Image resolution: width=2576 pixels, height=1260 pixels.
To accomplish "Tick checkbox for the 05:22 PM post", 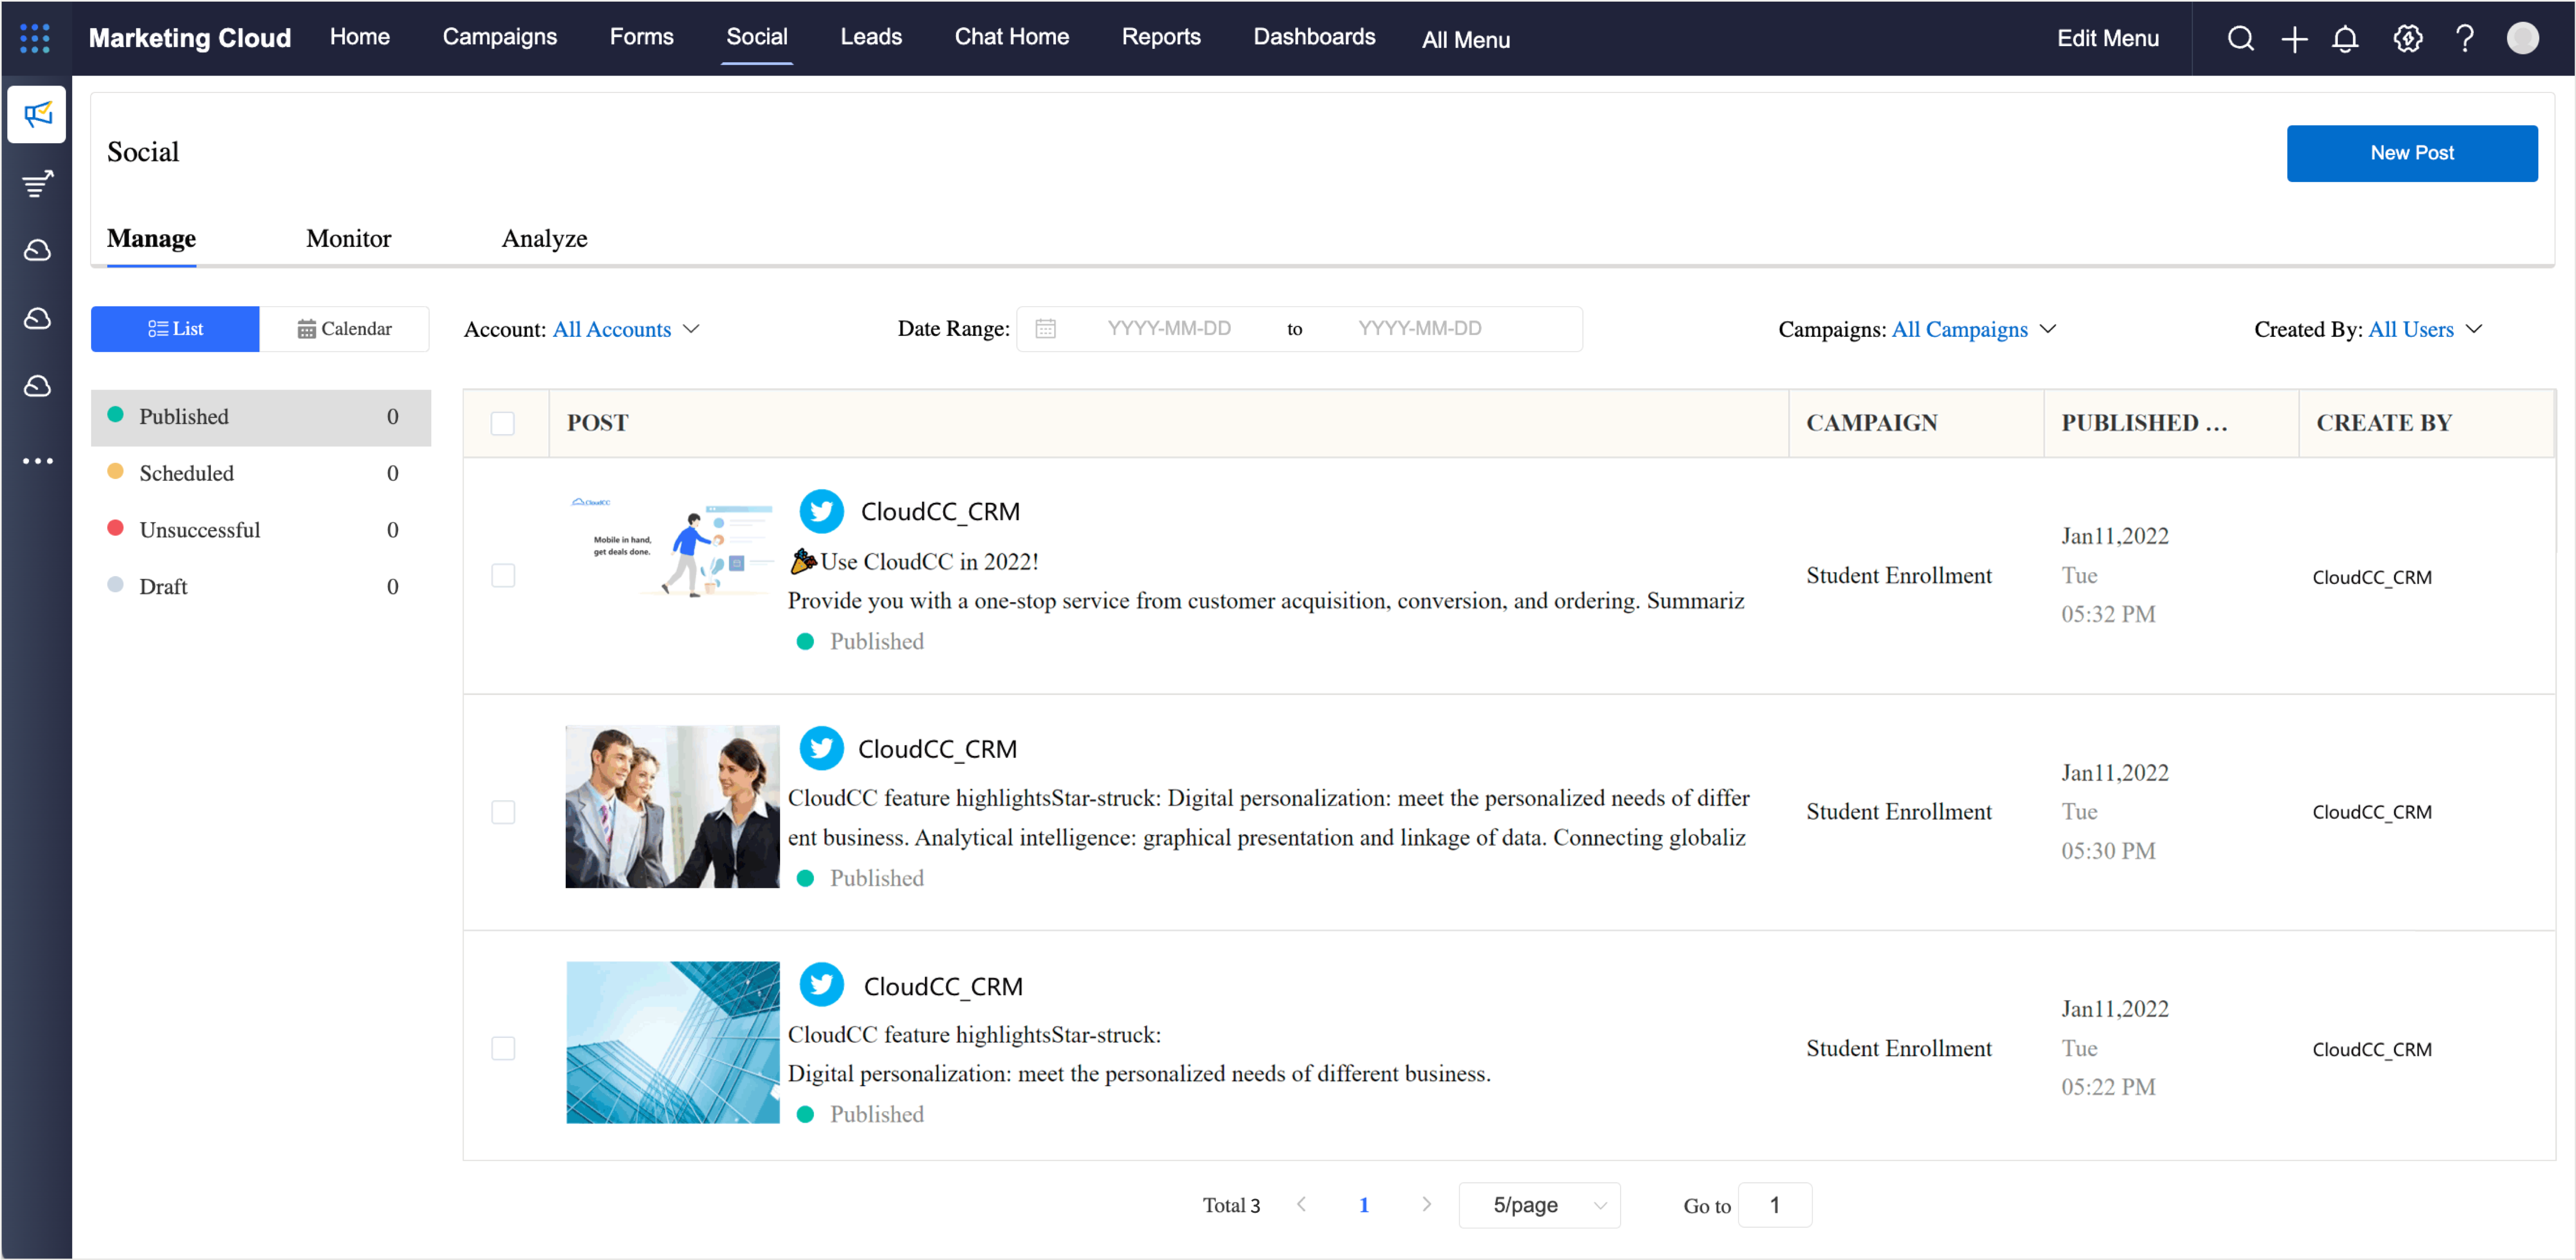I will coord(503,1048).
